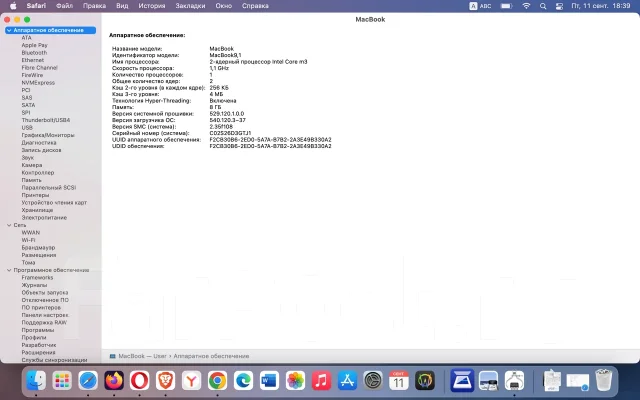Select Wi-Fi in the sidebar

[x=28, y=240]
